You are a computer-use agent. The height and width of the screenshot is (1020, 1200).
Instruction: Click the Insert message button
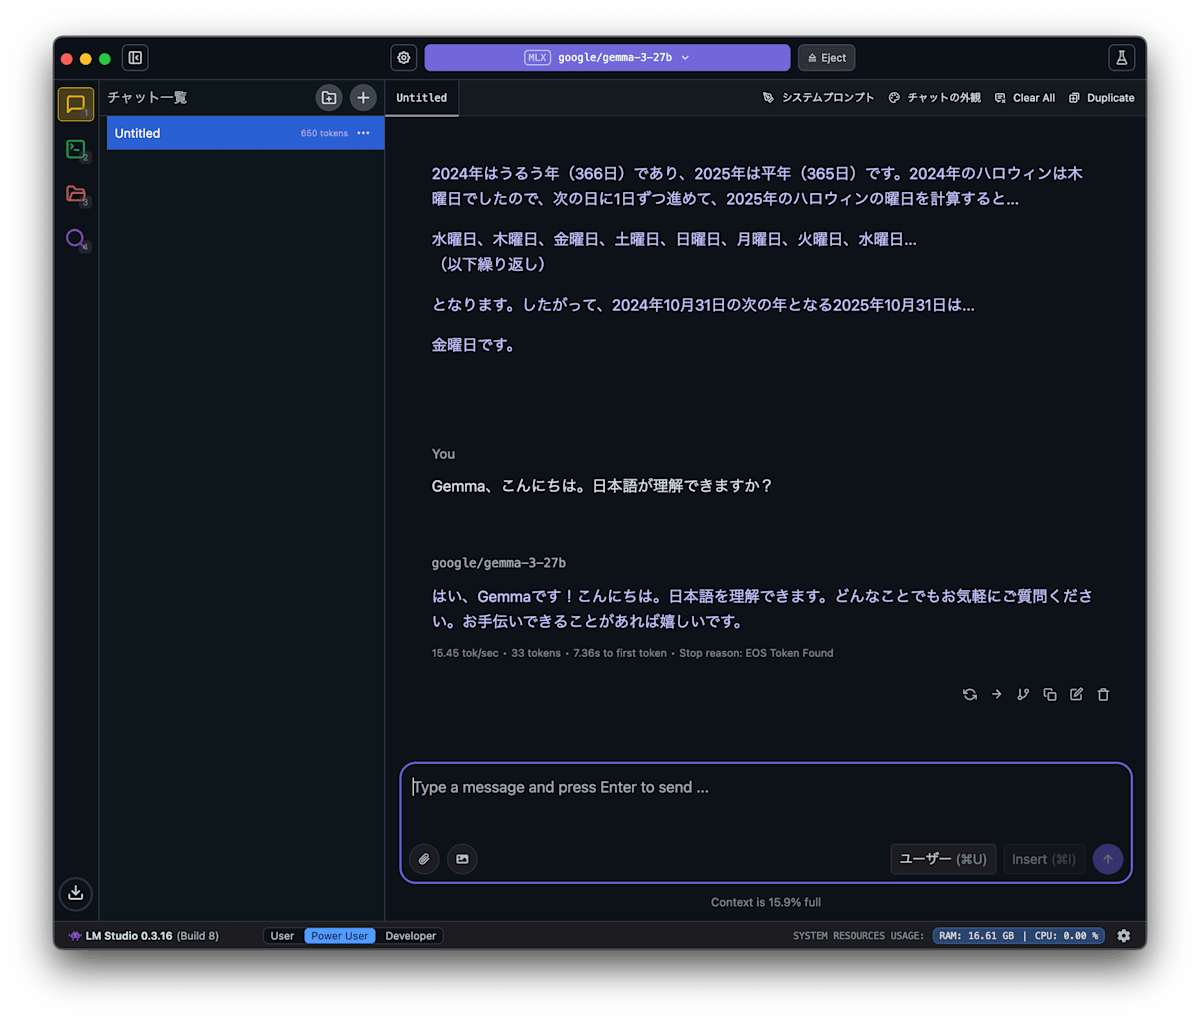coord(1044,859)
